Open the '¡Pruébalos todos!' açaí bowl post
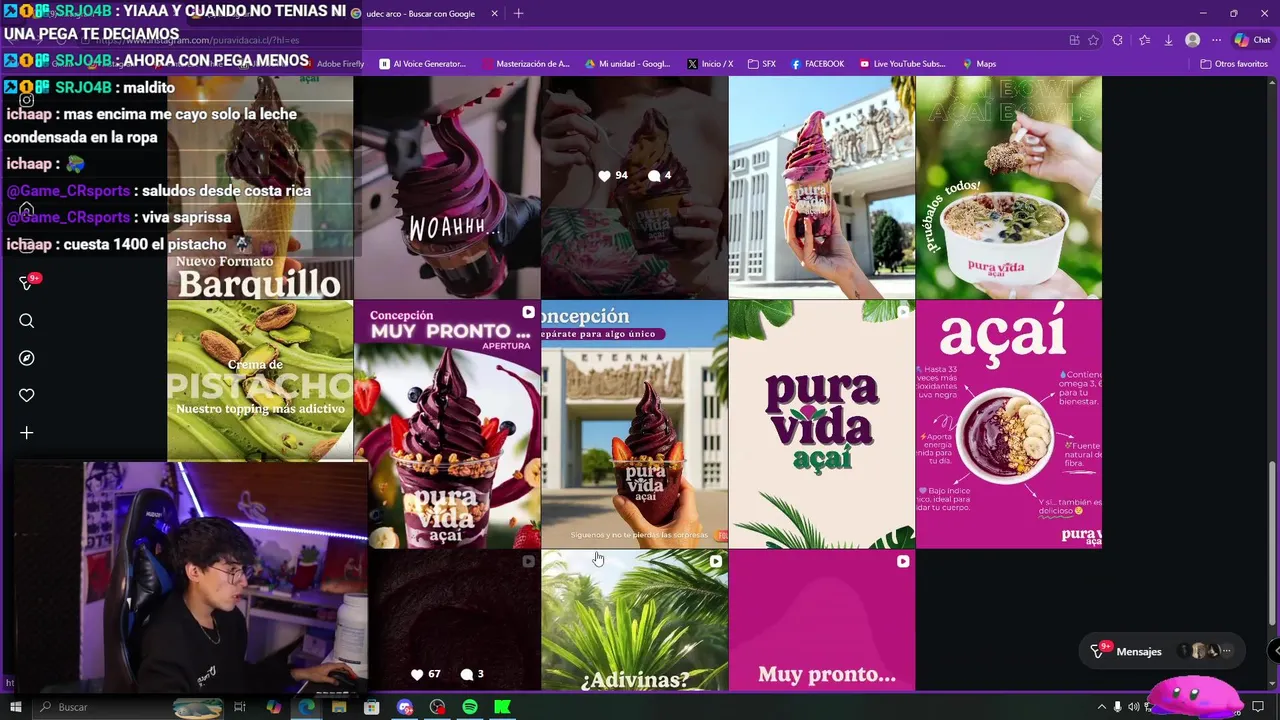Image resolution: width=1280 pixels, height=720 pixels. (x=1008, y=188)
